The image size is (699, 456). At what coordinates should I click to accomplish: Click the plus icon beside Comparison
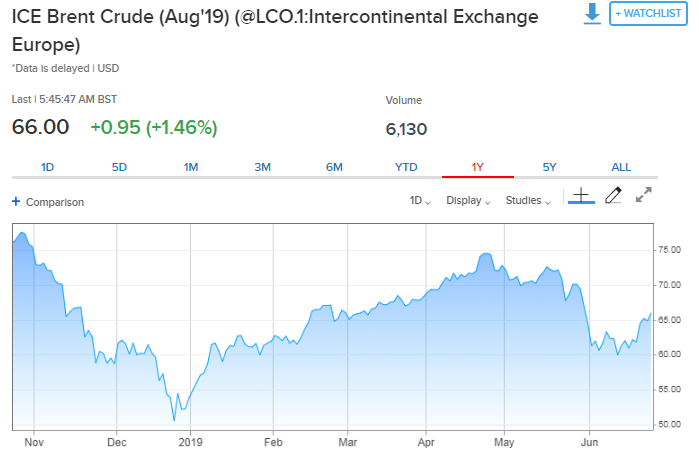pyautogui.click(x=16, y=201)
